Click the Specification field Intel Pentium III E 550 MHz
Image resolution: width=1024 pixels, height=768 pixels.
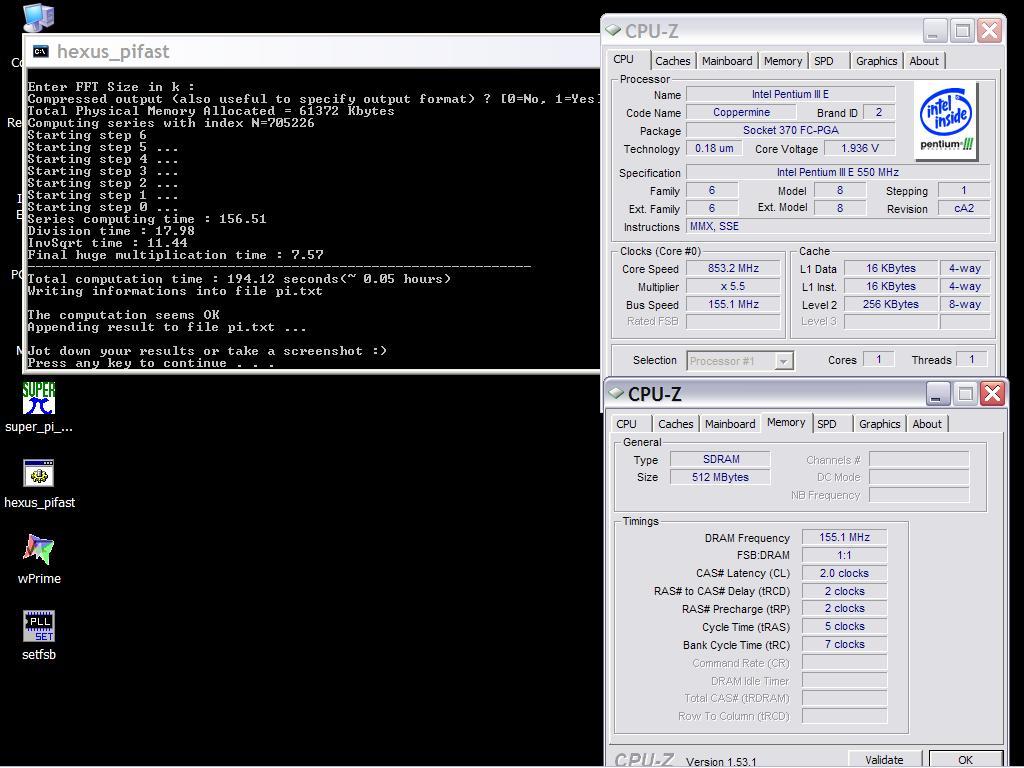(838, 172)
